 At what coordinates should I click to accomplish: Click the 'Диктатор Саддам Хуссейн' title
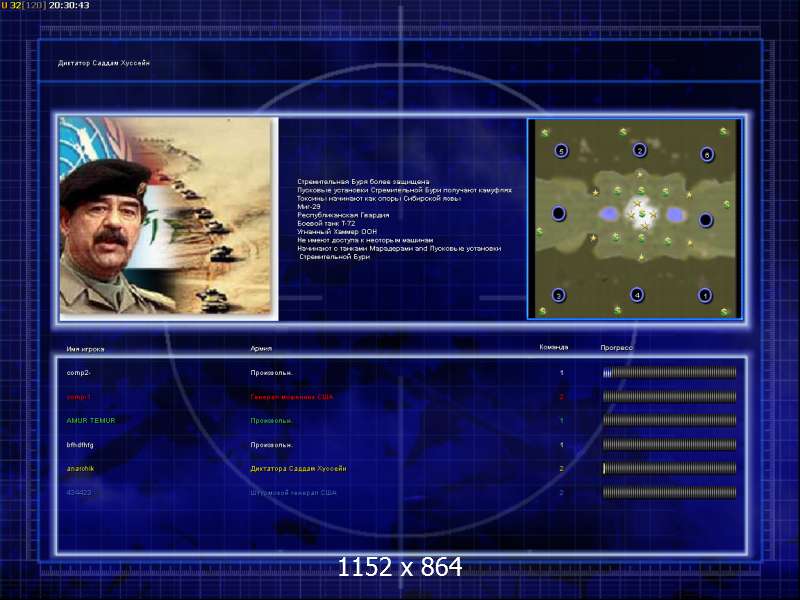click(x=104, y=63)
